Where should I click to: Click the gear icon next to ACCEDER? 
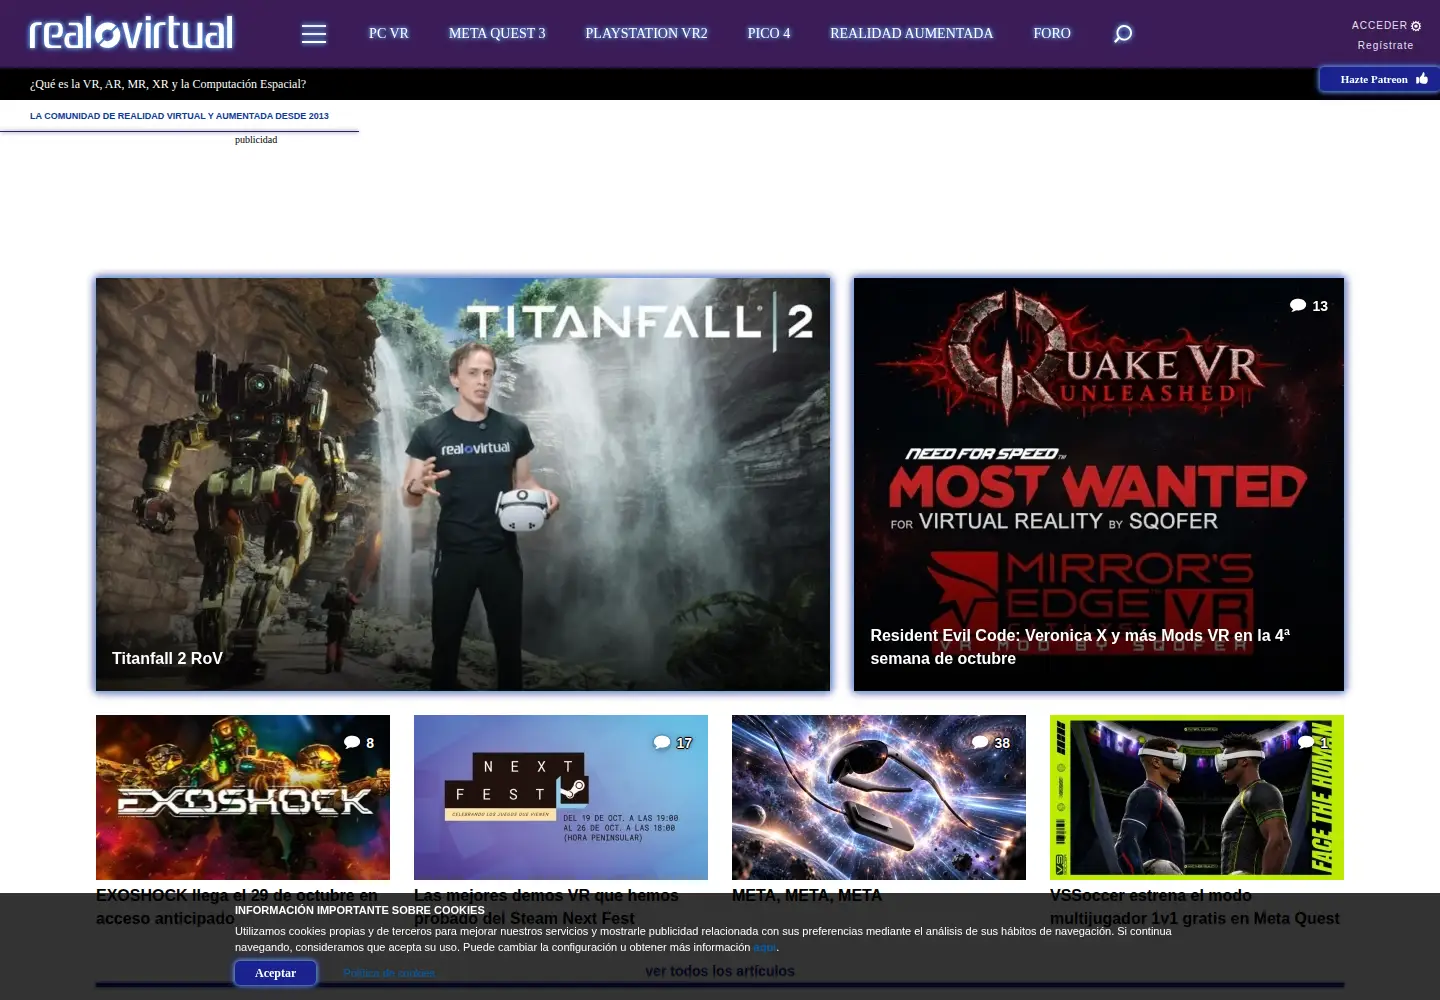point(1416,26)
